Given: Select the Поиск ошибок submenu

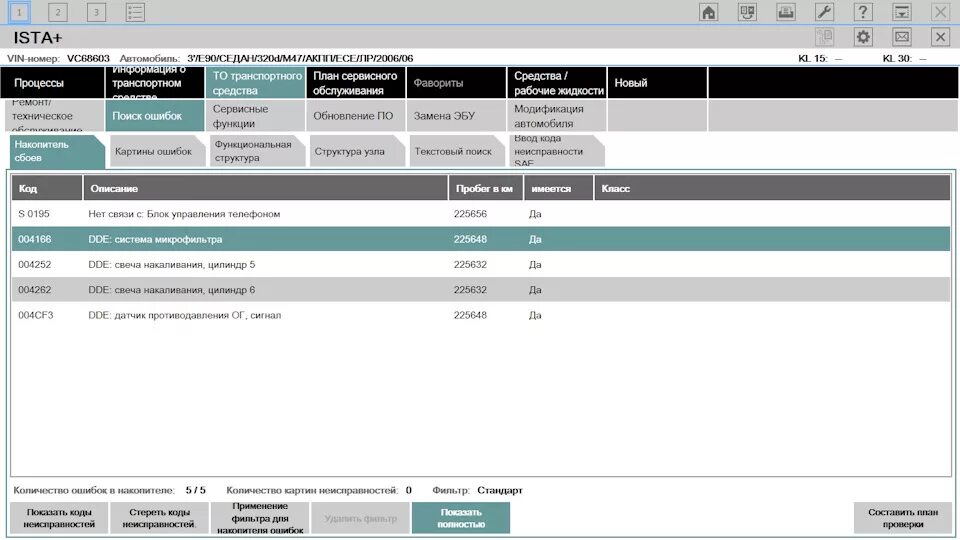Looking at the screenshot, I should click(x=154, y=116).
